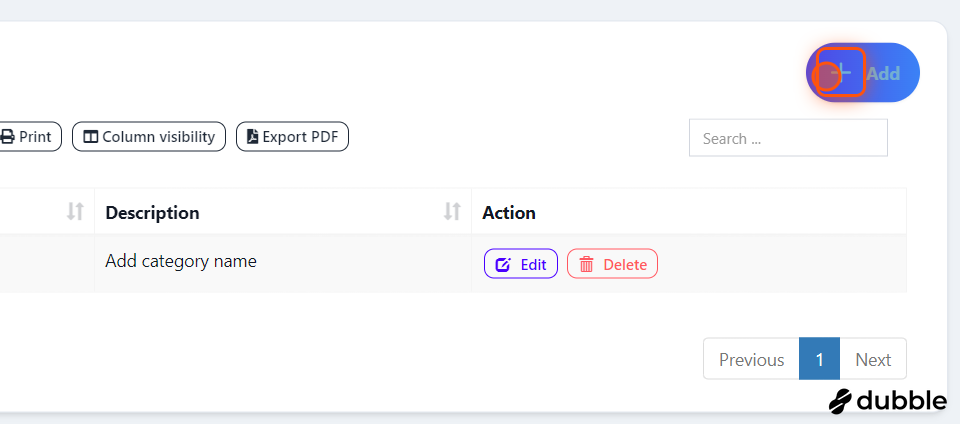This screenshot has width=960, height=424.
Task: Click the table icon beside Column visibility
Action: click(91, 136)
